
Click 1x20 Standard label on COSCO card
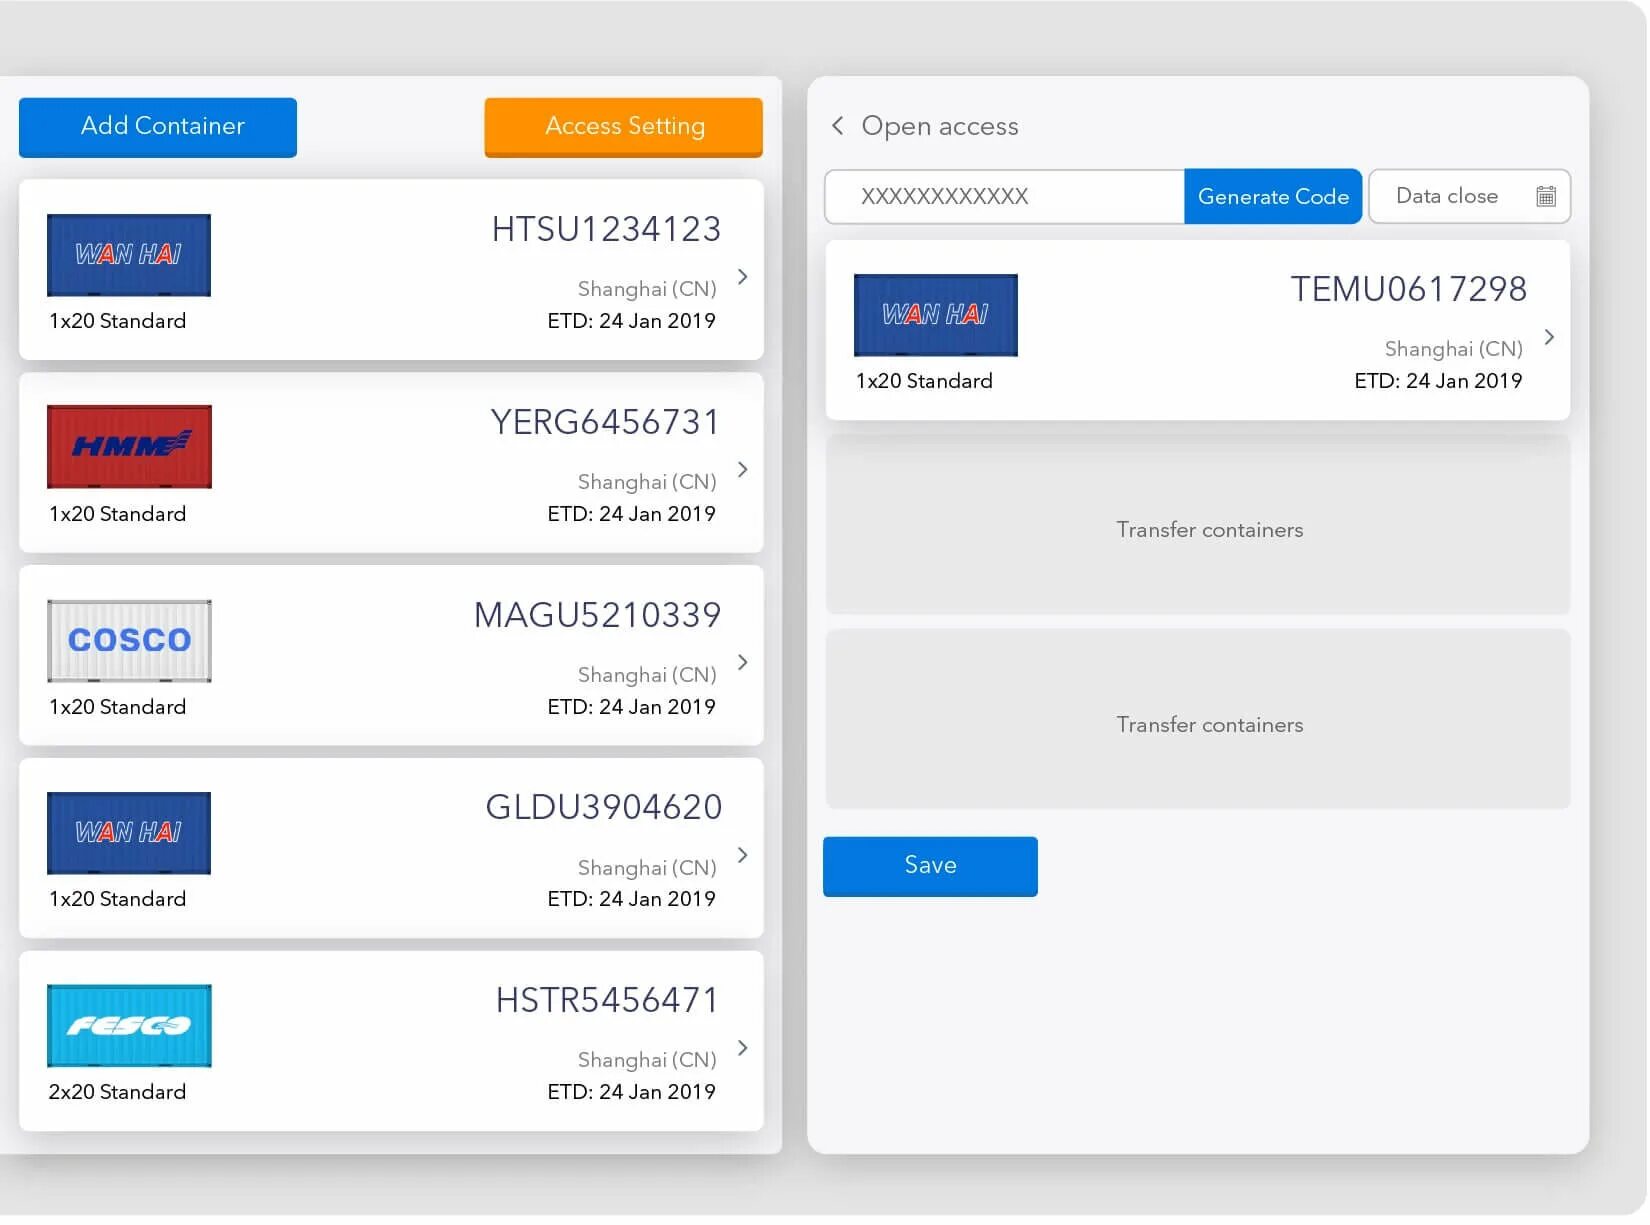[117, 707]
